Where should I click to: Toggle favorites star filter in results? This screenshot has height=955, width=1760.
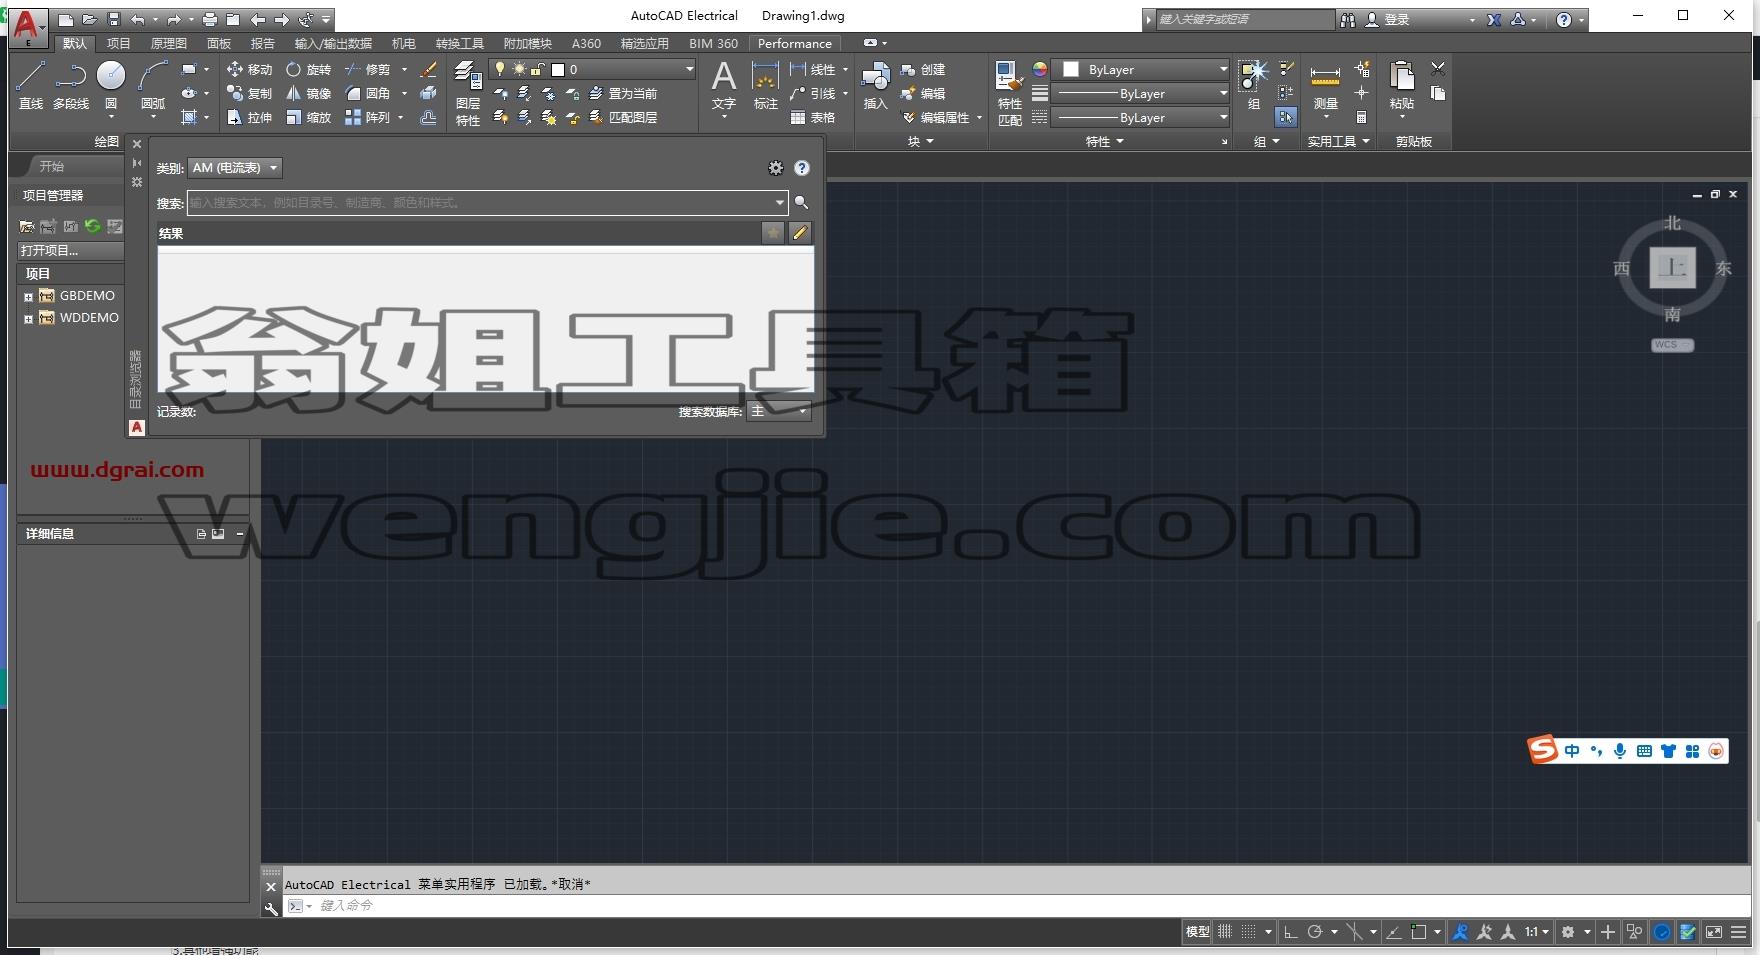pyautogui.click(x=773, y=233)
